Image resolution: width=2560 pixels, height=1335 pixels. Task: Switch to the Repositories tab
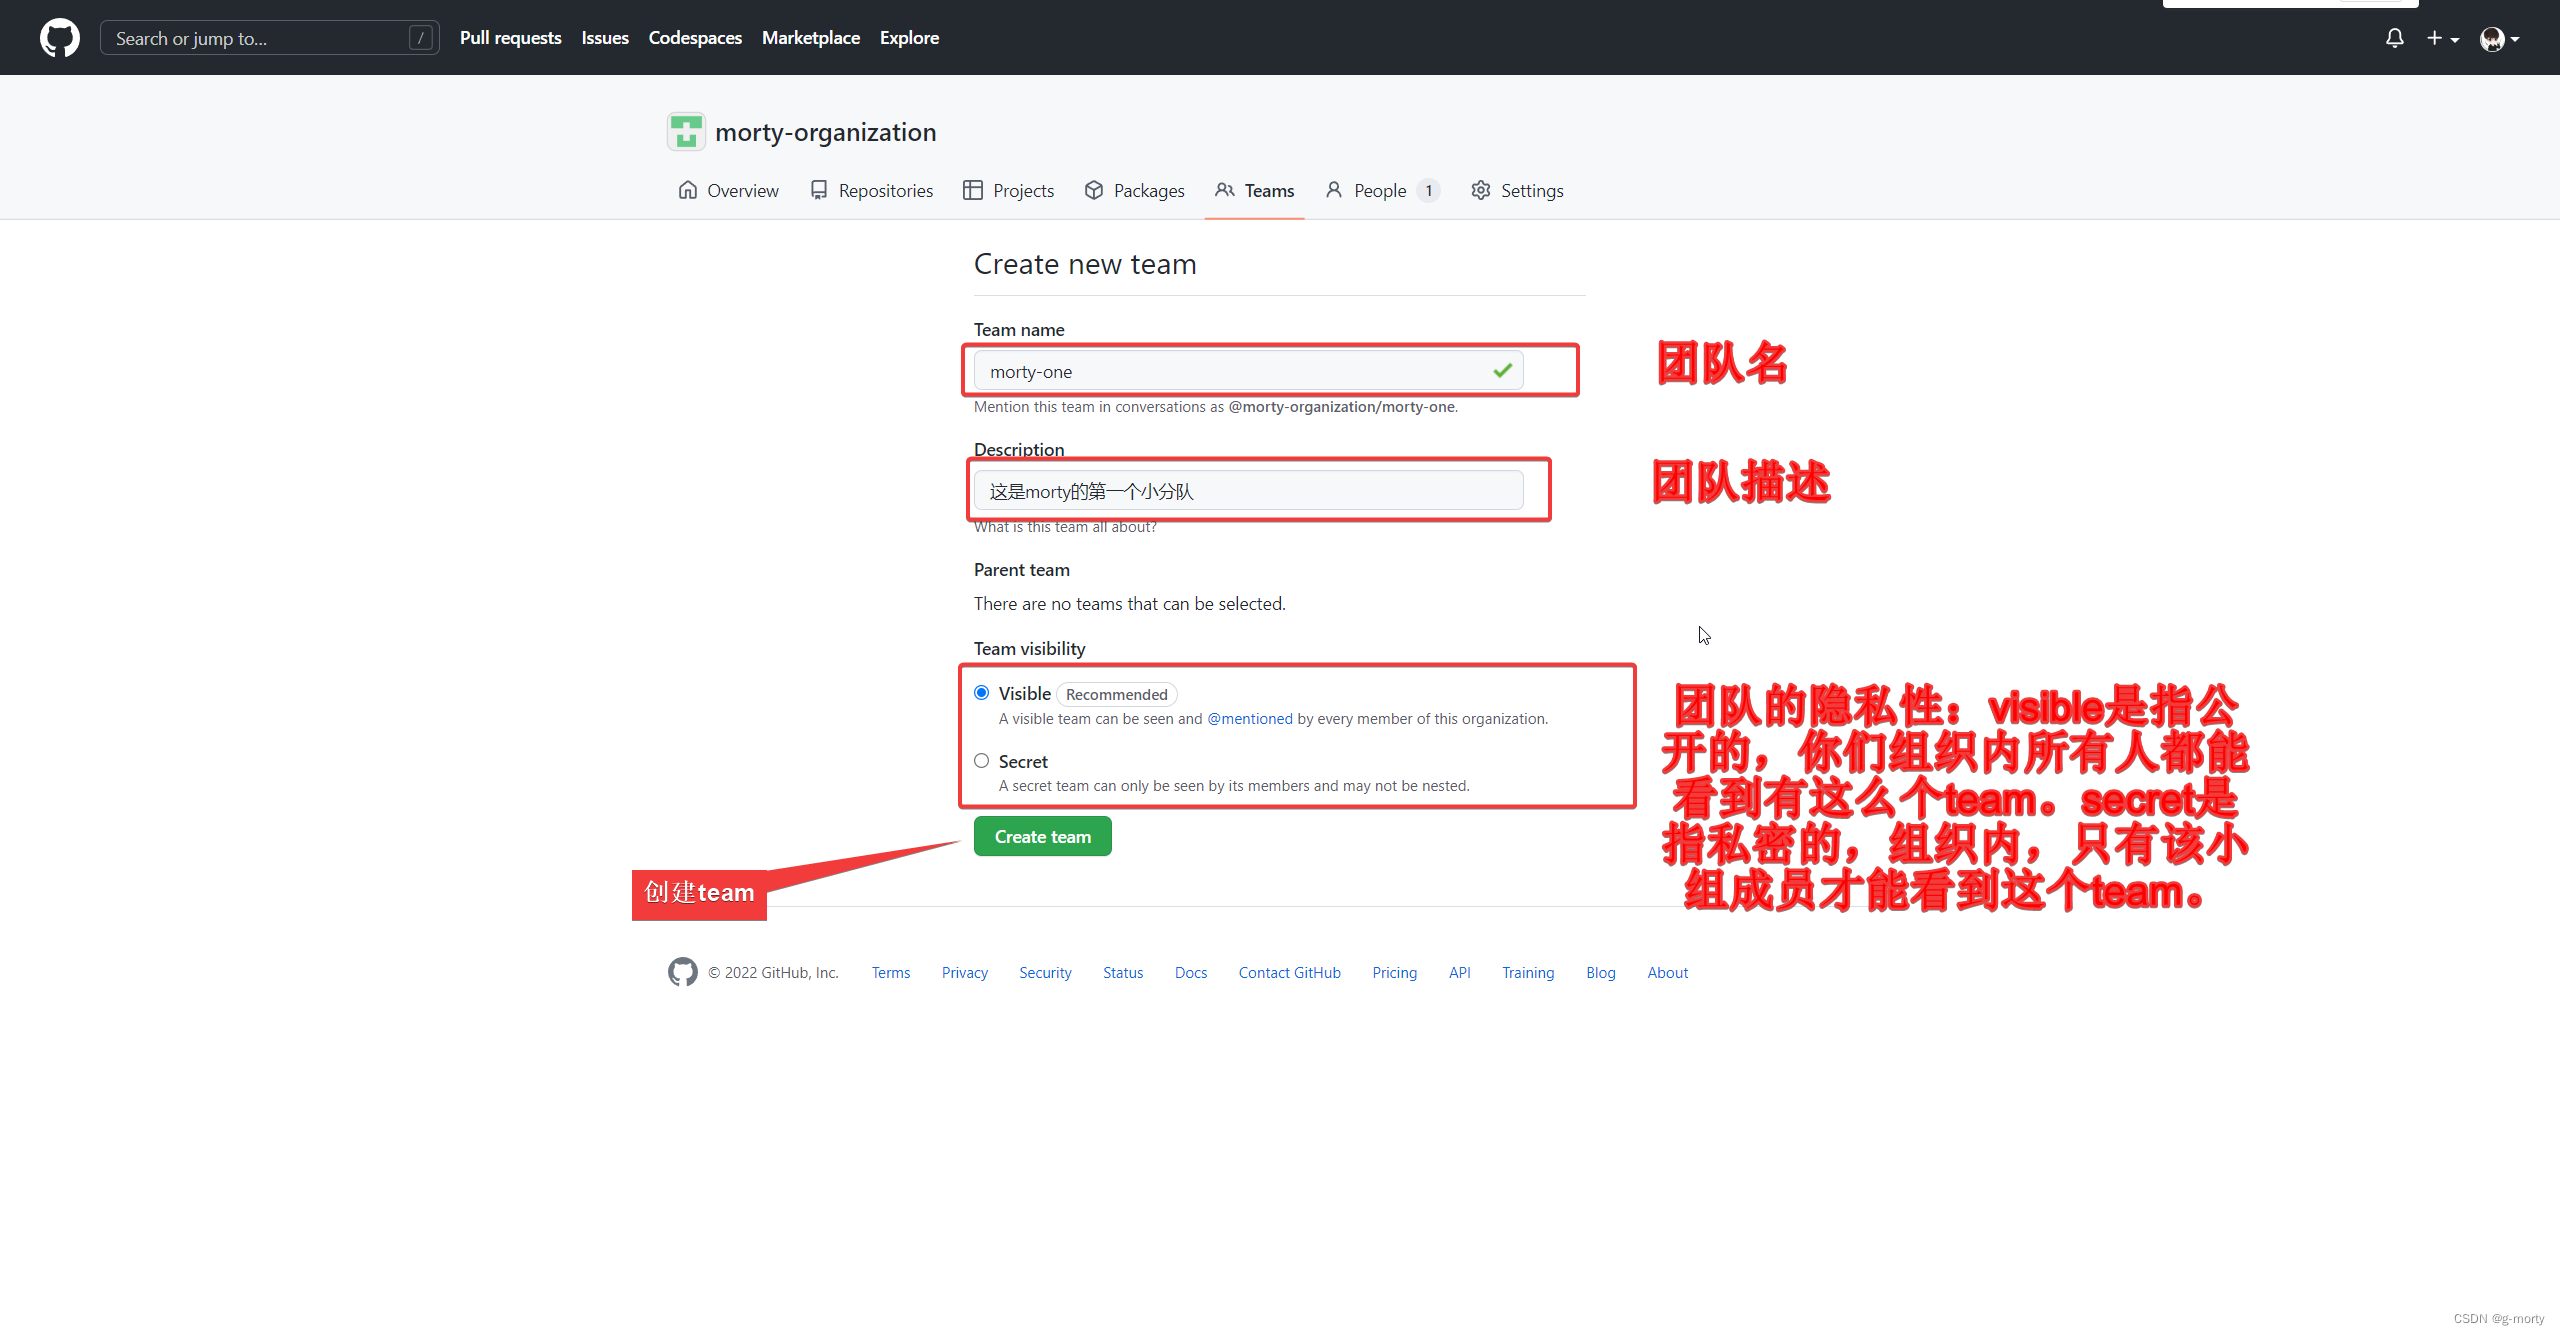click(872, 190)
